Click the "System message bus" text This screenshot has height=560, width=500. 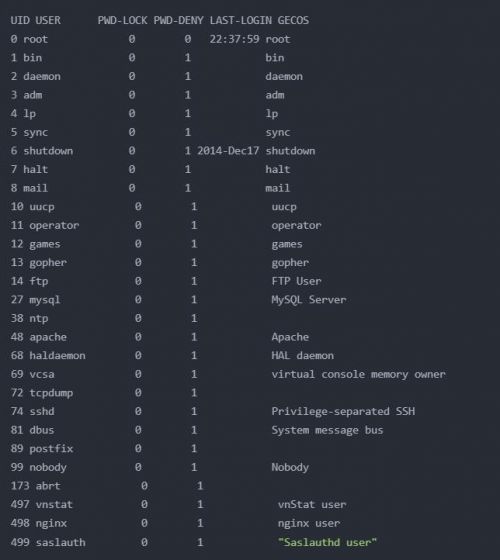328,430
